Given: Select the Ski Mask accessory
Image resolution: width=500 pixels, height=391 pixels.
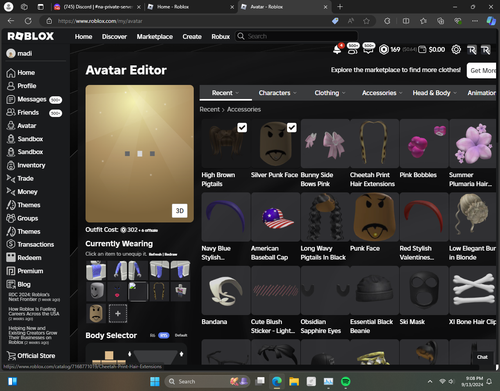Looking at the screenshot, I should (424, 290).
